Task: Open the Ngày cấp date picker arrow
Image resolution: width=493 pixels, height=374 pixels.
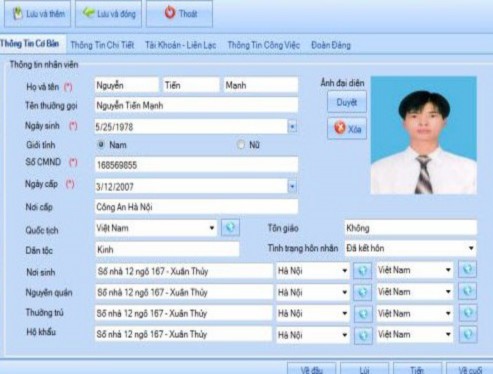Action: [x=292, y=186]
